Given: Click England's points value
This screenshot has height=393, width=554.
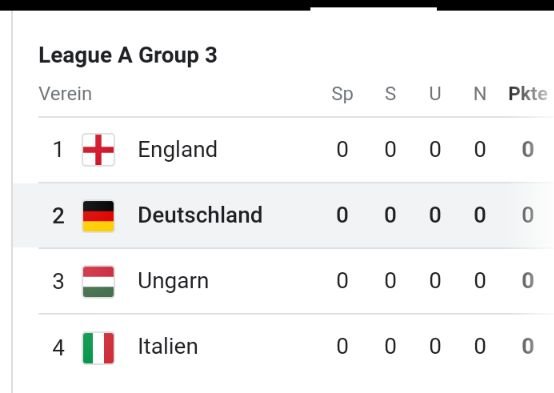Looking at the screenshot, I should tap(528, 149).
